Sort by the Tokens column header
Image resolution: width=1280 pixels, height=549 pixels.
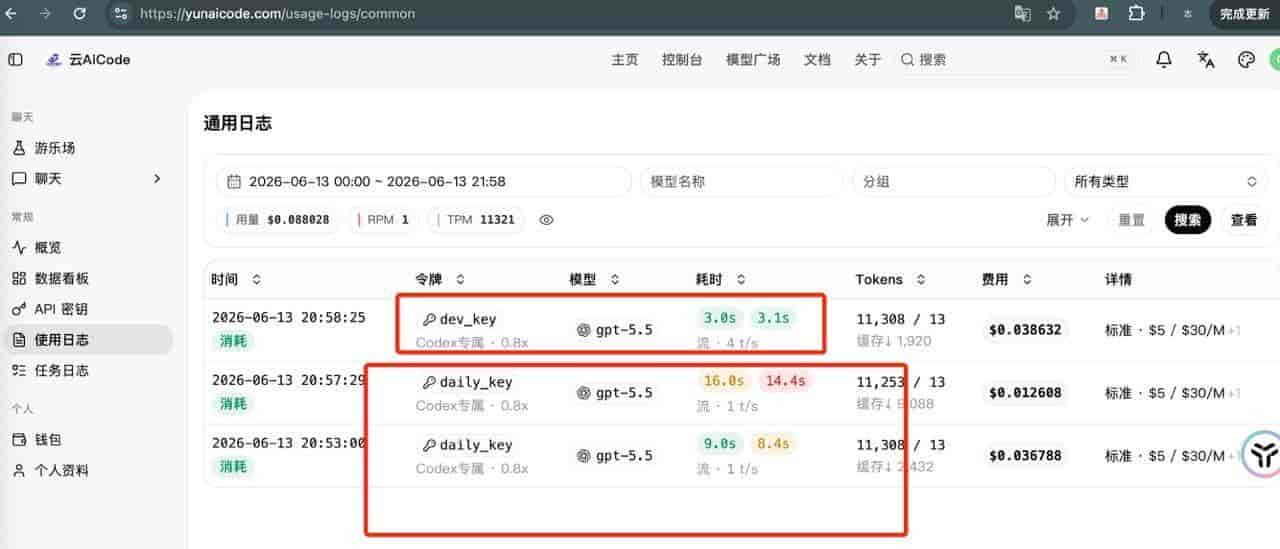coord(891,280)
